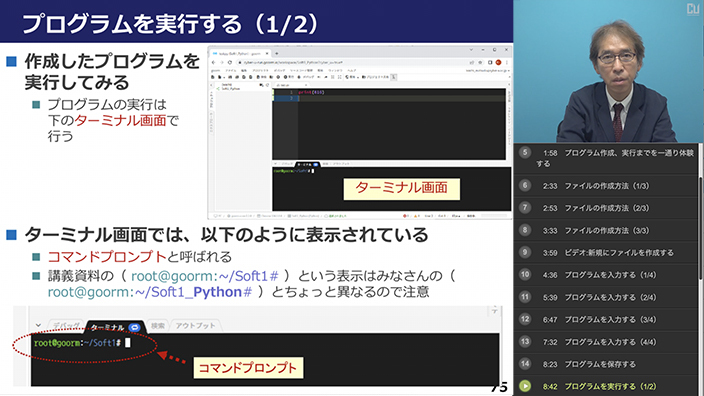The image size is (704, 396).
Task: Switch to the デバッグ tab
Action: point(66,326)
